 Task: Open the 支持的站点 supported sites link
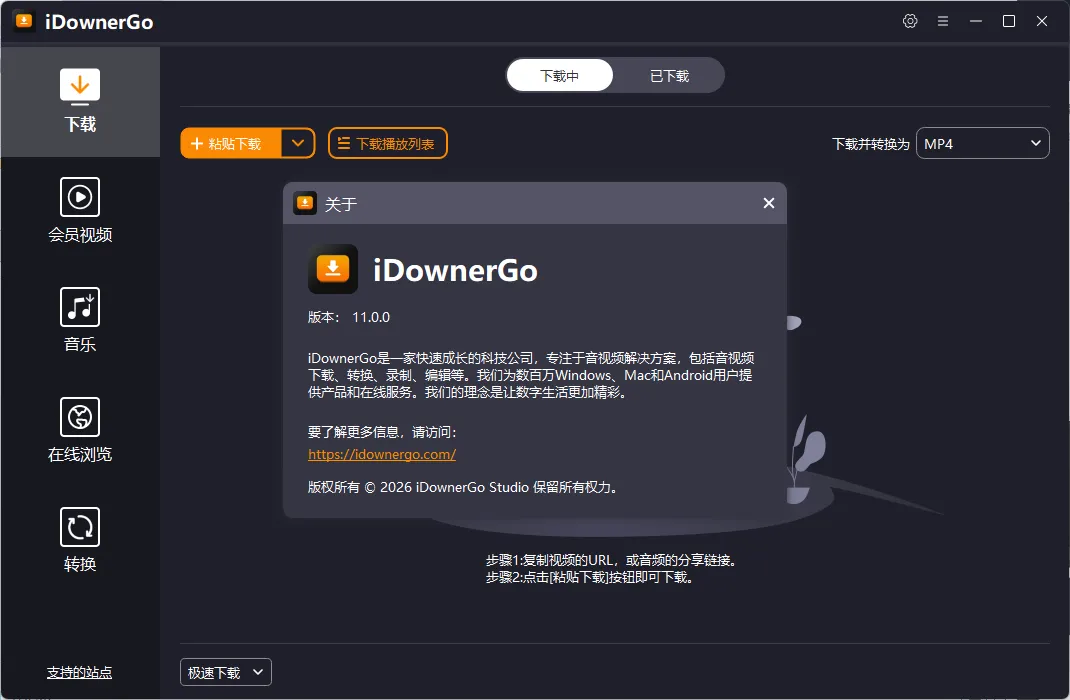click(x=79, y=673)
